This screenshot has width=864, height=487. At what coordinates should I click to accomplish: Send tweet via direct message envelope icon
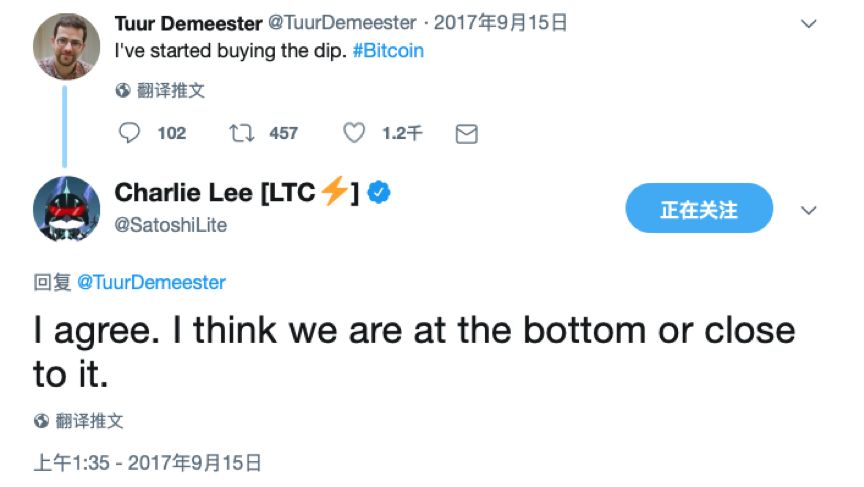point(466,134)
